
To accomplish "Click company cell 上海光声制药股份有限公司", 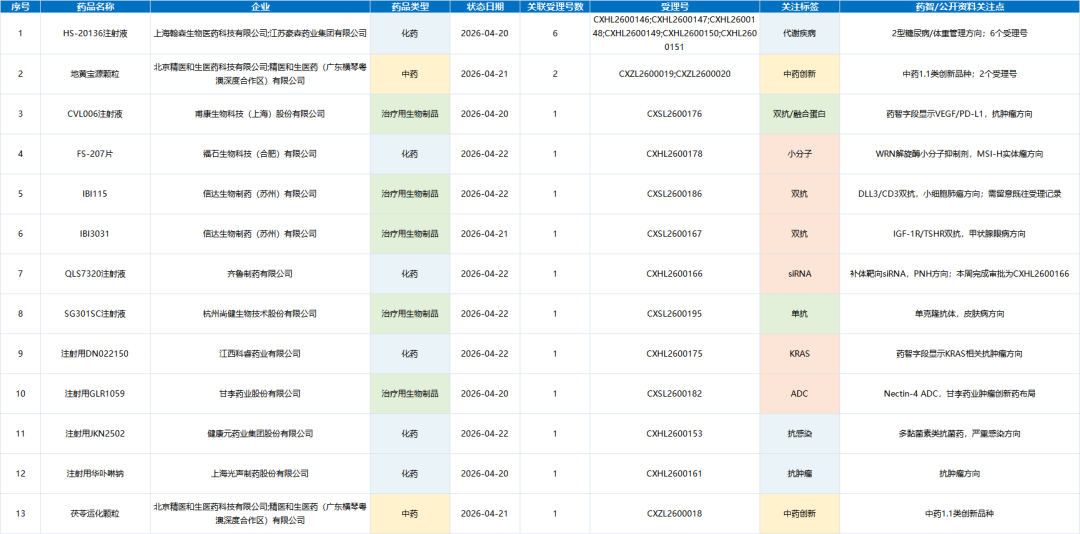I will (260, 473).
